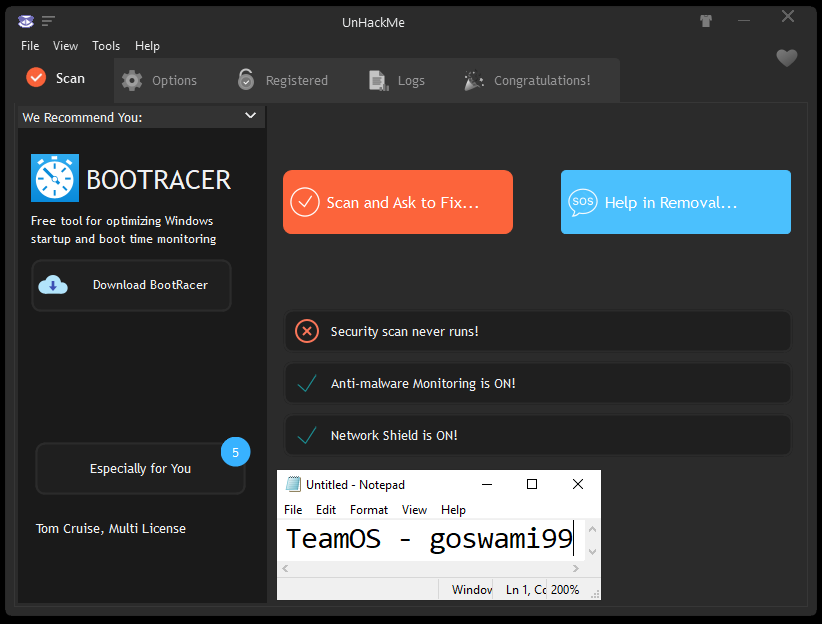
Task: Click the UnHackMe eye logo icon
Action: click(26, 21)
